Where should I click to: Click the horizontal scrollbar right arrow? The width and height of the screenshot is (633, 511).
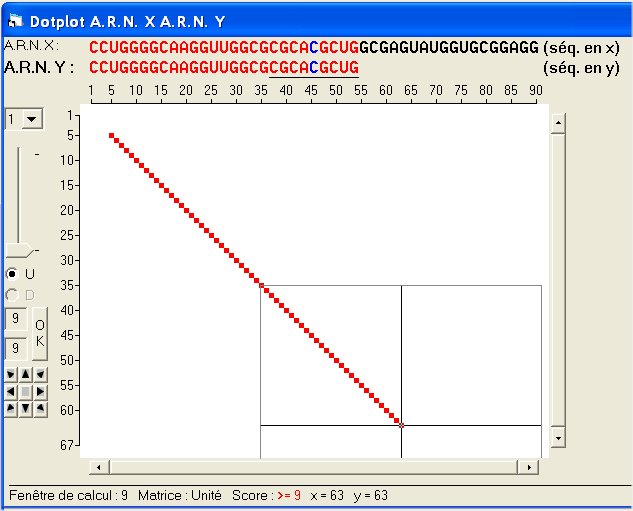click(527, 467)
